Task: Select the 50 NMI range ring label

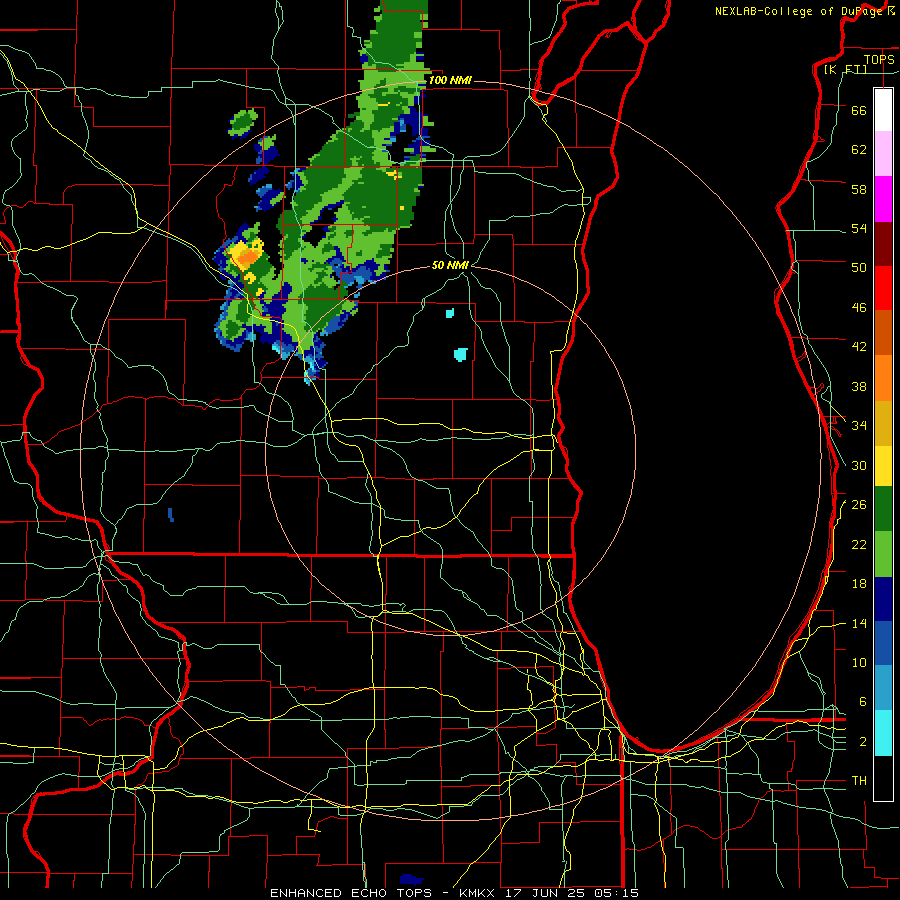Action: [x=450, y=265]
